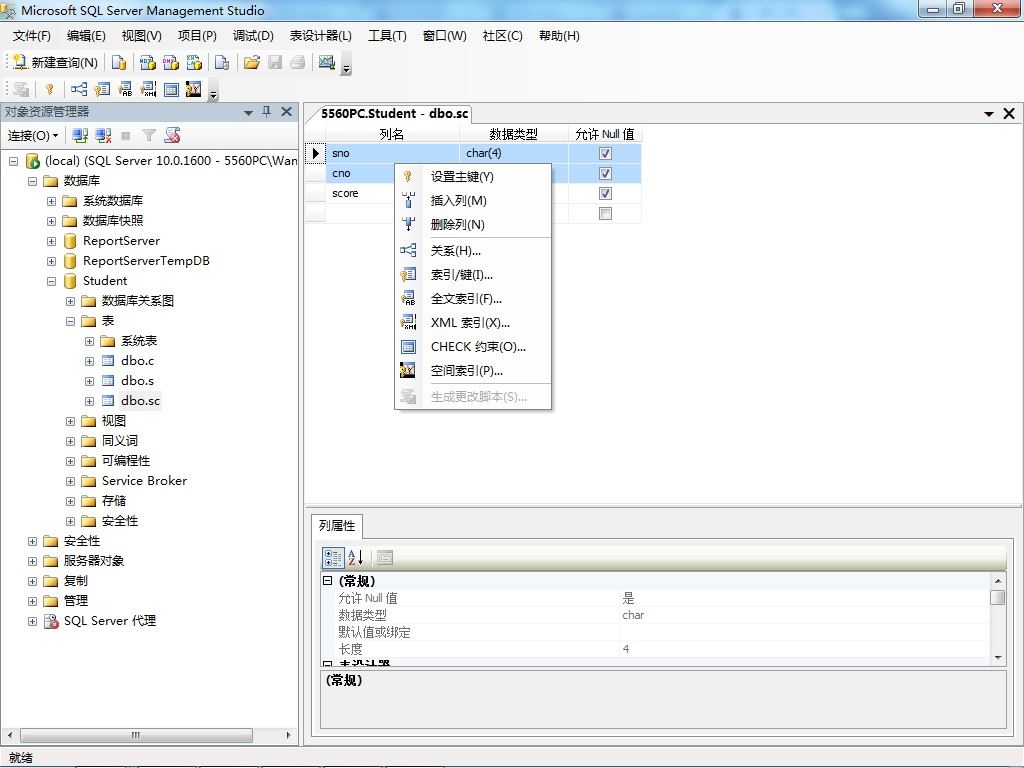Expand the dbo.s table node

[89, 381]
